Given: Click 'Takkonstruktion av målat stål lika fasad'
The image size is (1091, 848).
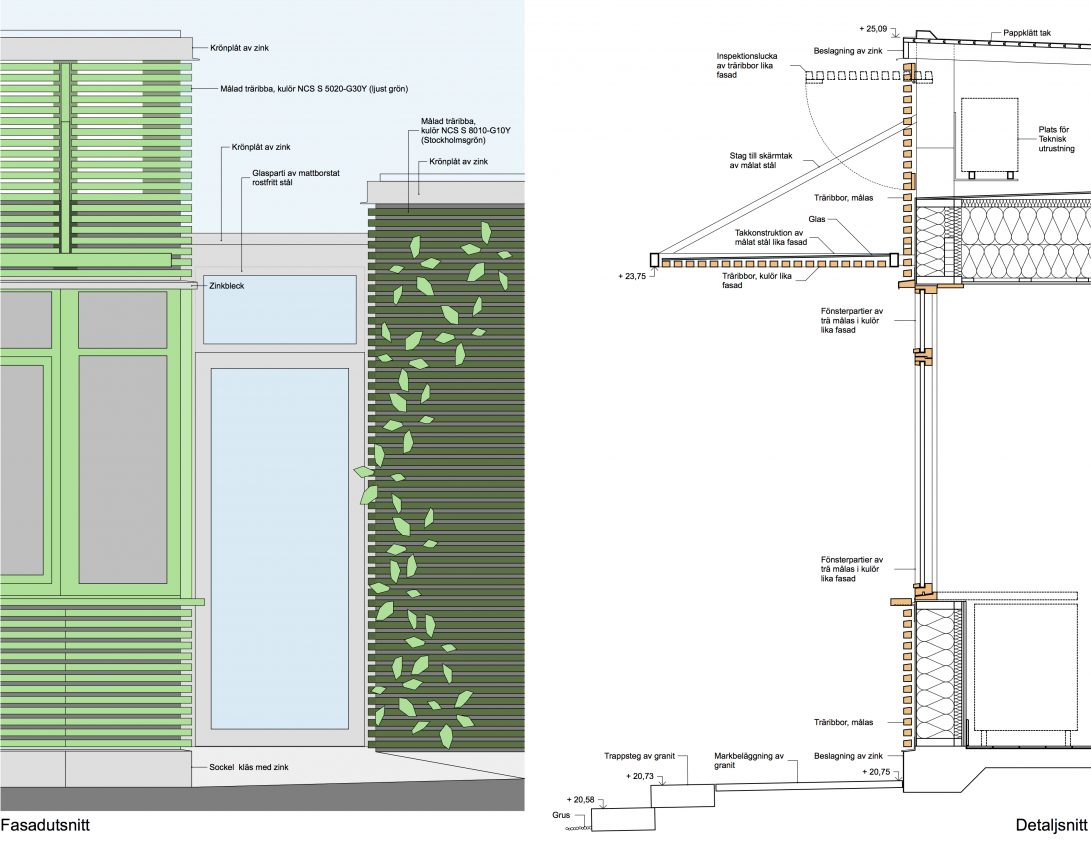Looking at the screenshot, I should [770, 237].
